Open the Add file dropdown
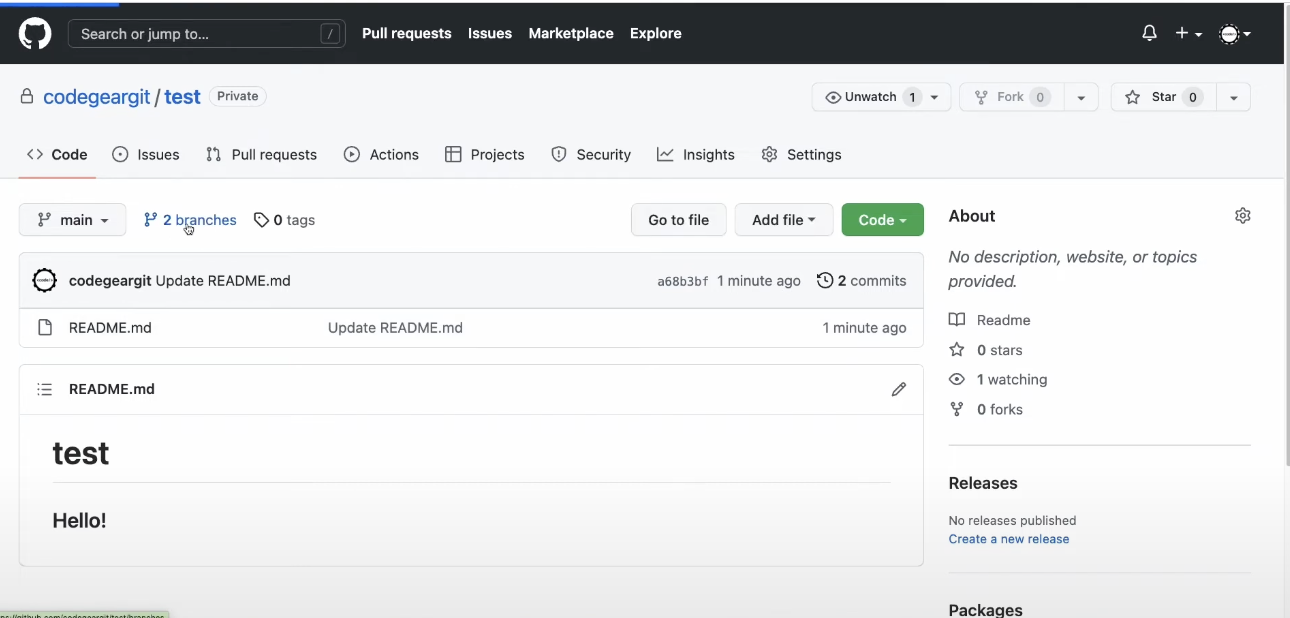 783,219
